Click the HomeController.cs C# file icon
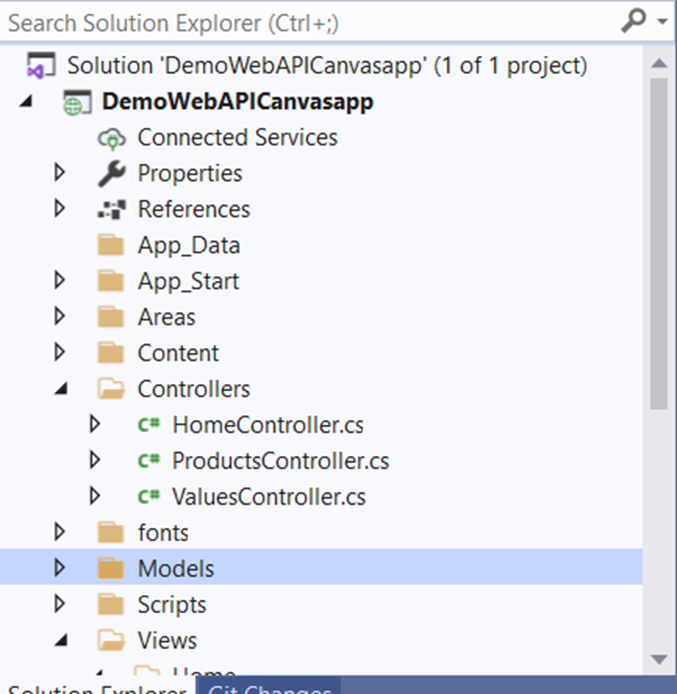 (x=149, y=425)
